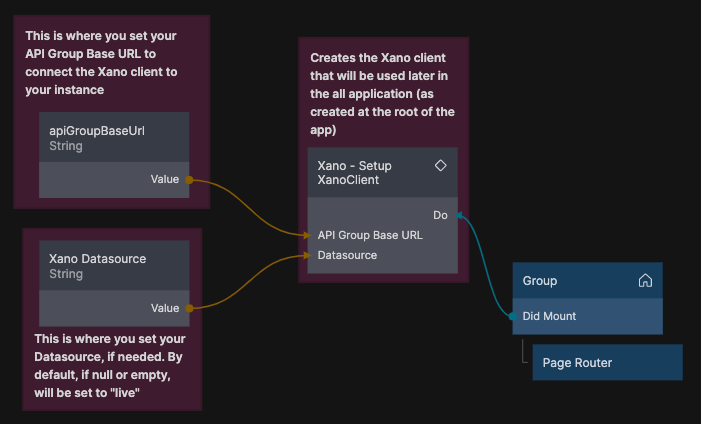Click the API Group Base URL port label

tap(369, 235)
